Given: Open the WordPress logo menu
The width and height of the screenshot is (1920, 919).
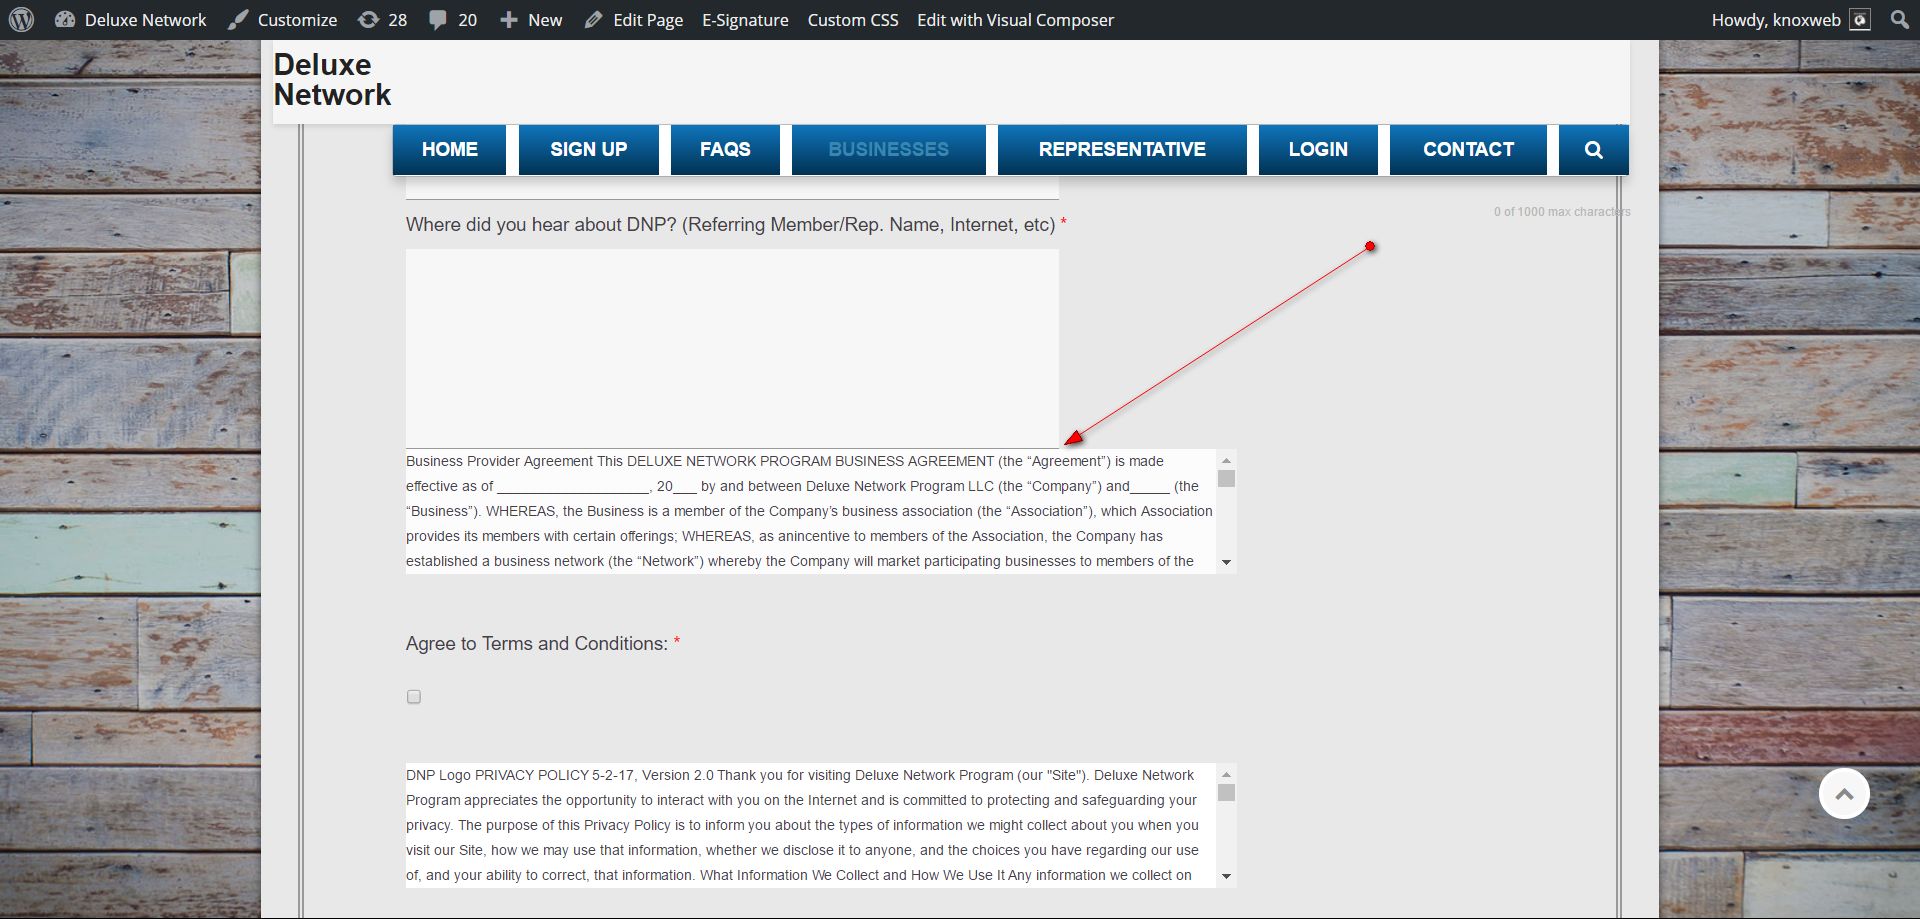Looking at the screenshot, I should pos(21,20).
